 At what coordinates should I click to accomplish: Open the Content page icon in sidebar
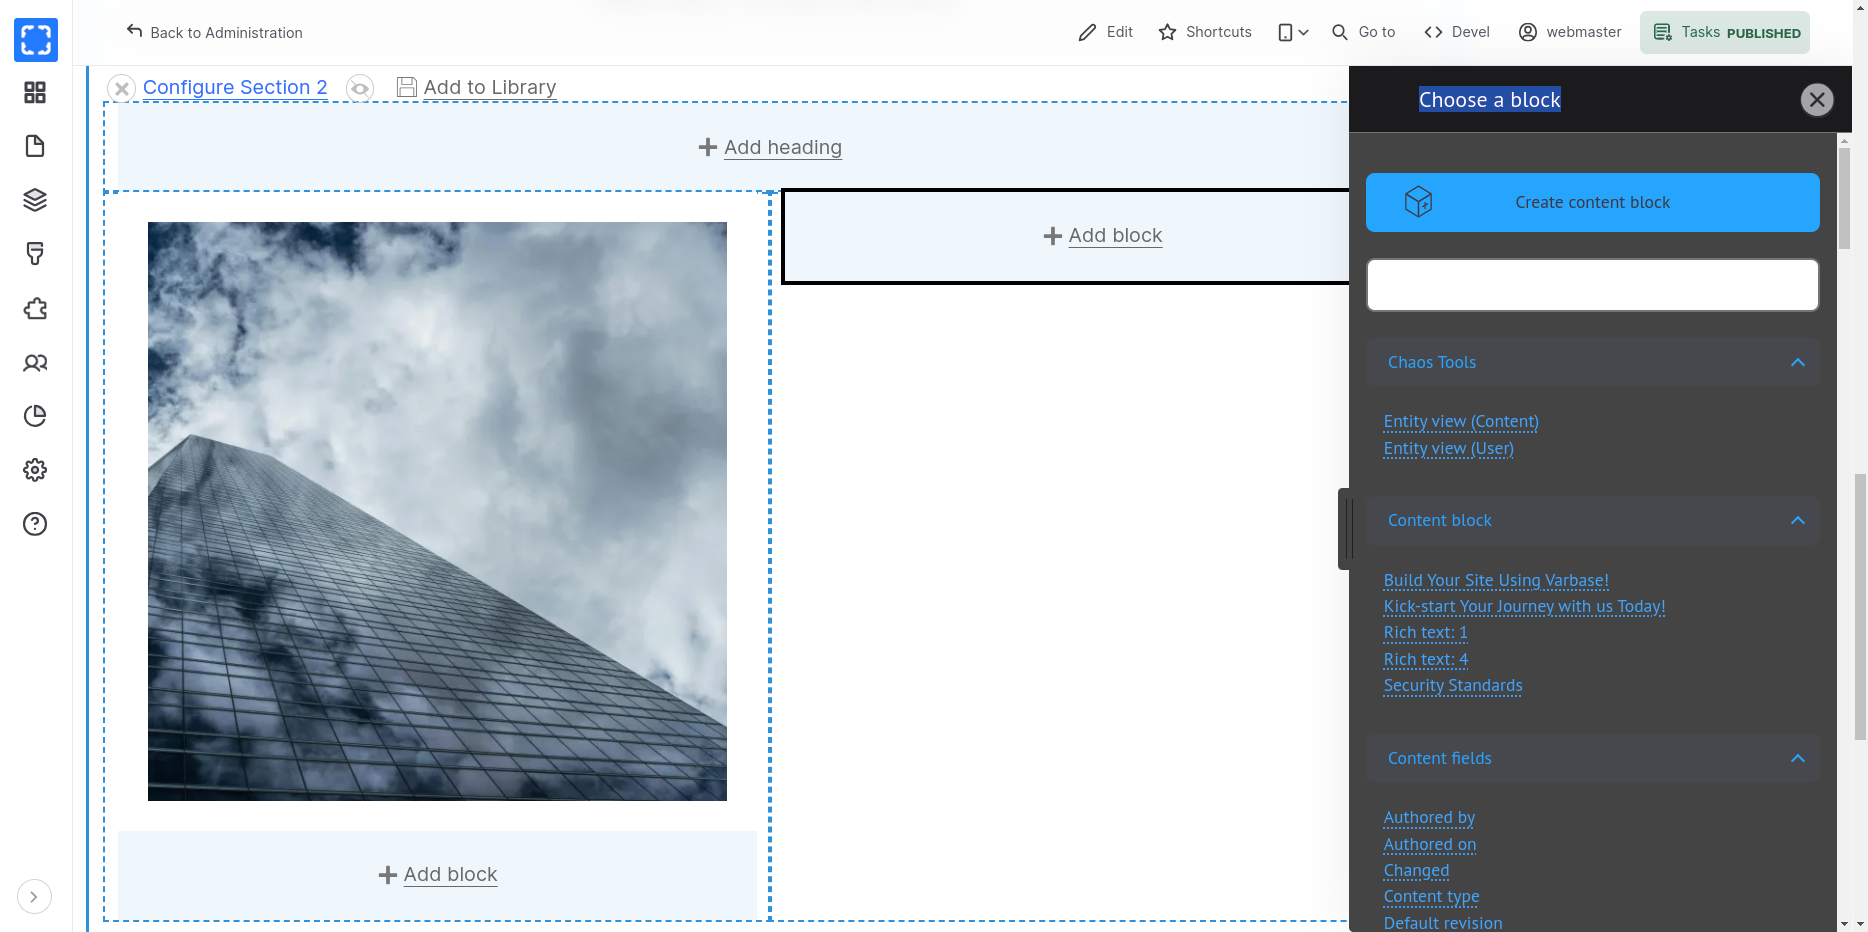coord(35,146)
